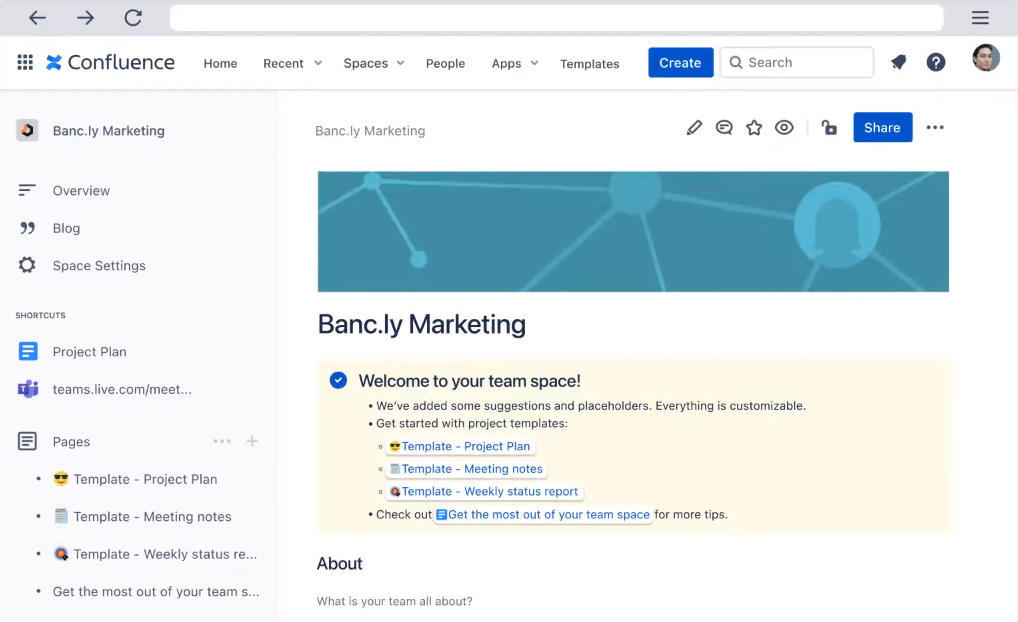This screenshot has height=622, width=1018.
Task: Open the Template - Weekly status report link
Action: (484, 491)
